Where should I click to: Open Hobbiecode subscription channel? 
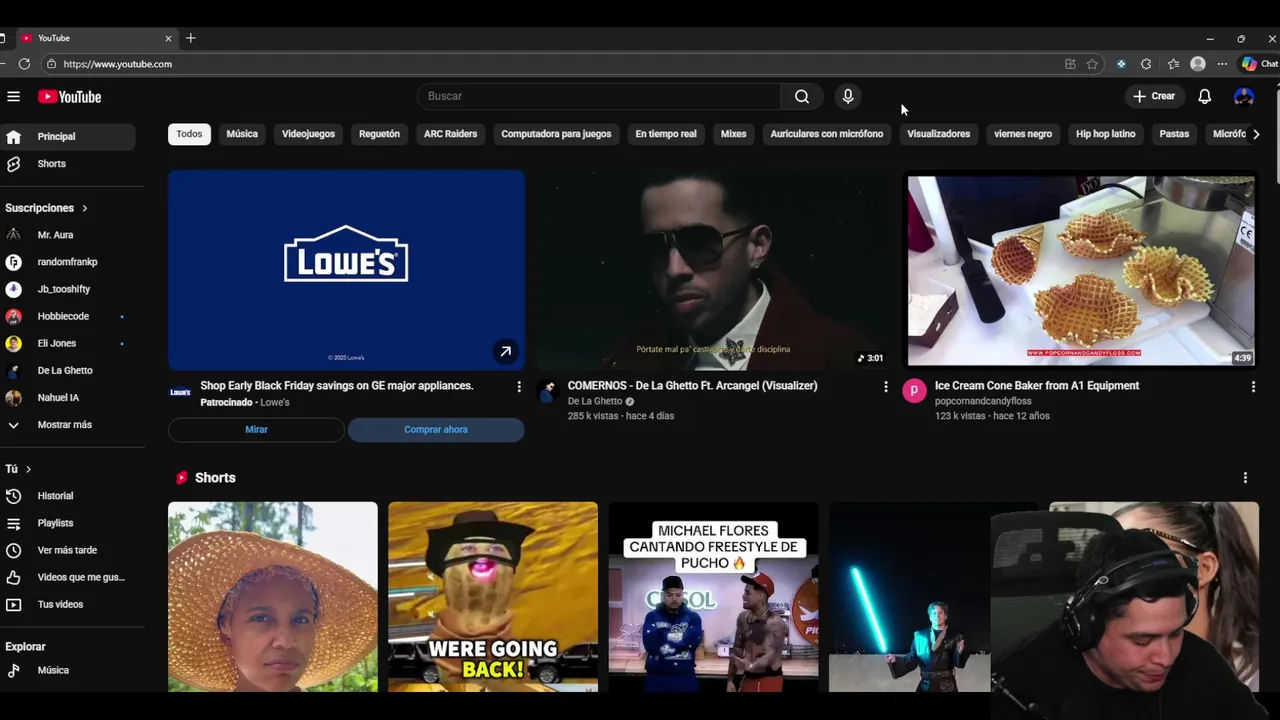[67, 316]
